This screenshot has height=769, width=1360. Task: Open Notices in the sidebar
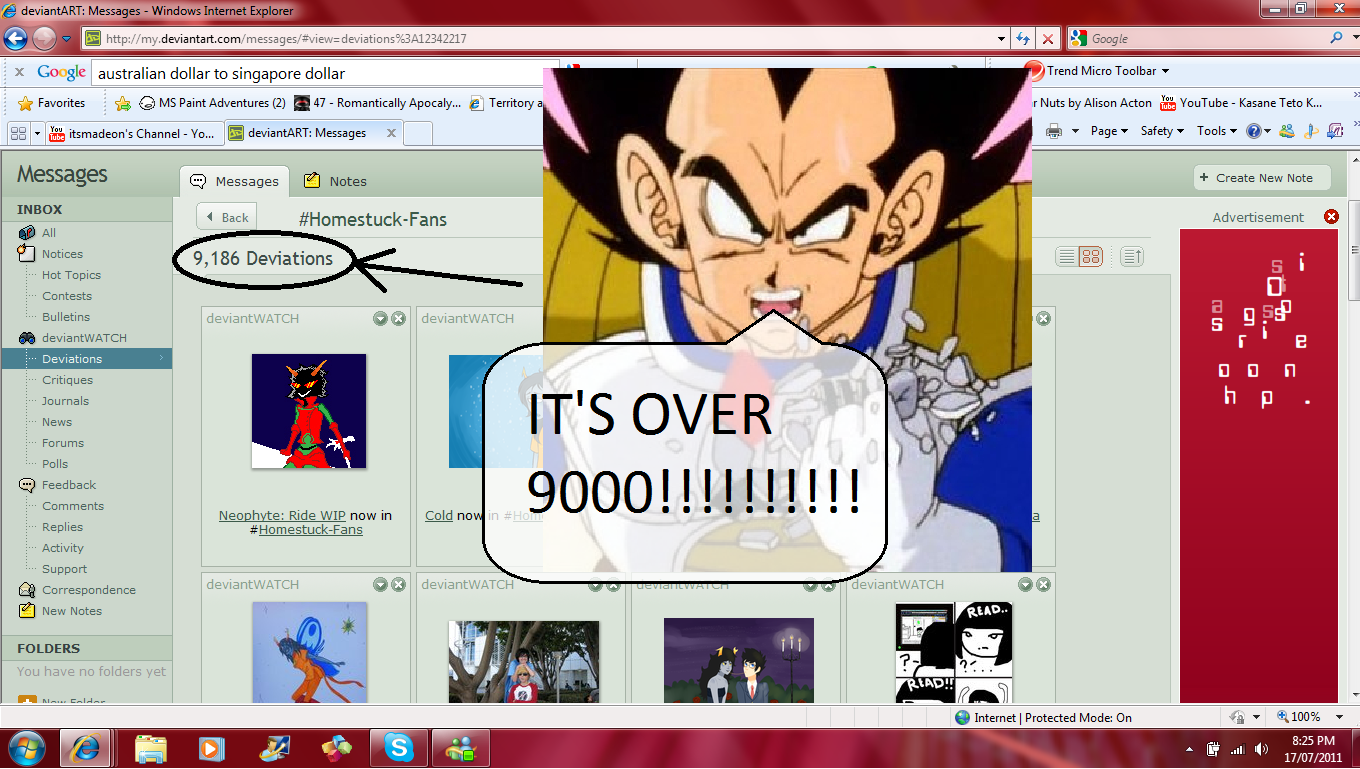(62, 254)
